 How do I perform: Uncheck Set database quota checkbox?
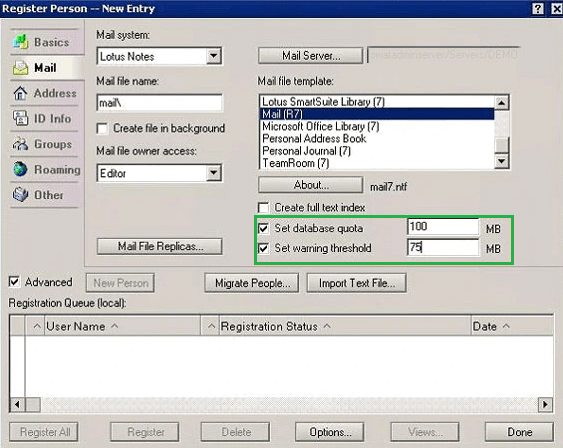pos(264,228)
